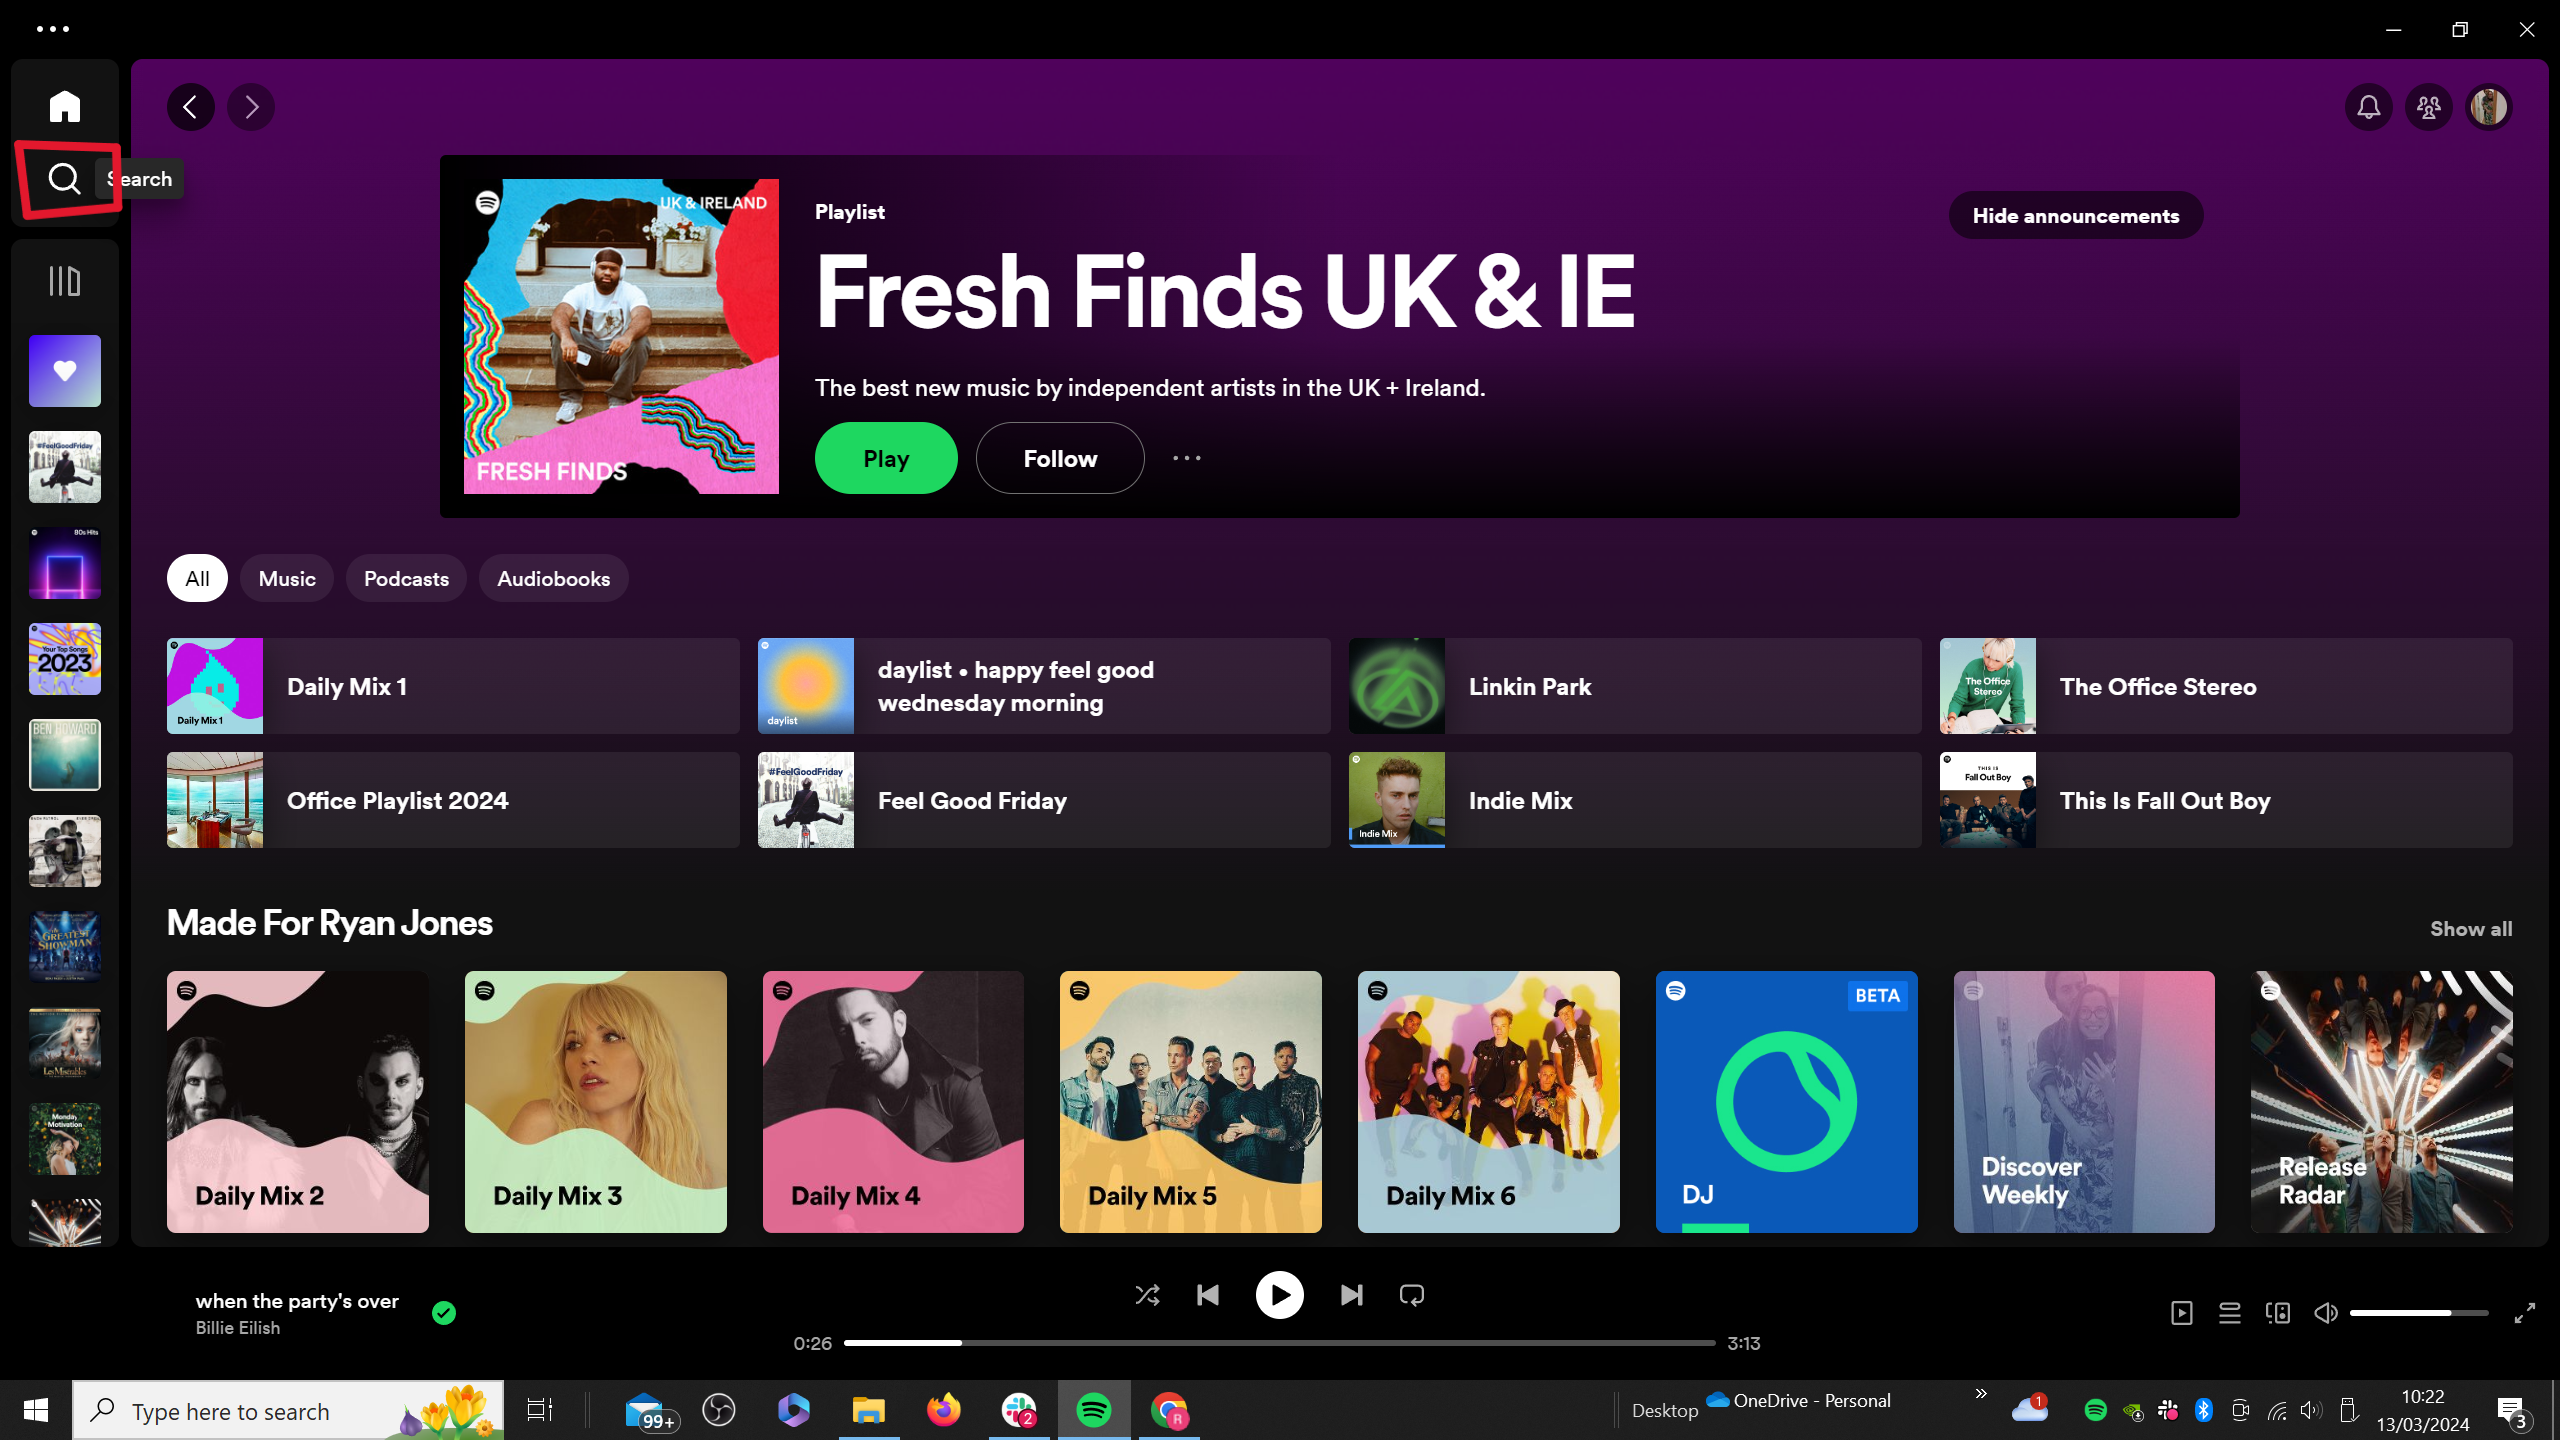This screenshot has width=2560, height=1440.
Task: Adjust the volume slider
Action: [x=2419, y=1313]
